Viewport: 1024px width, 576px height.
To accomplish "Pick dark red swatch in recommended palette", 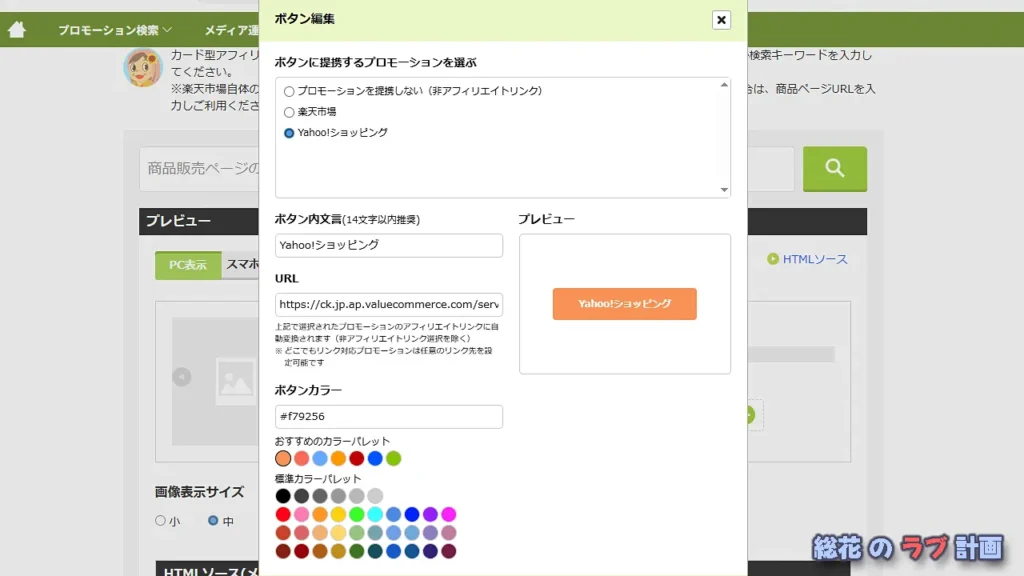I will click(x=357, y=458).
